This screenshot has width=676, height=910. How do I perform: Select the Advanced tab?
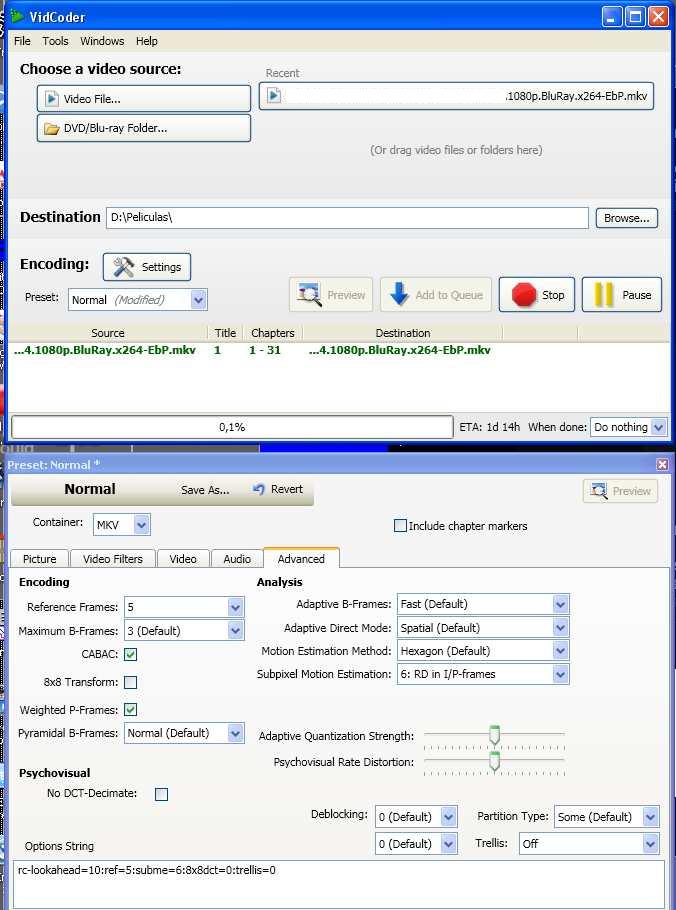coord(301,558)
